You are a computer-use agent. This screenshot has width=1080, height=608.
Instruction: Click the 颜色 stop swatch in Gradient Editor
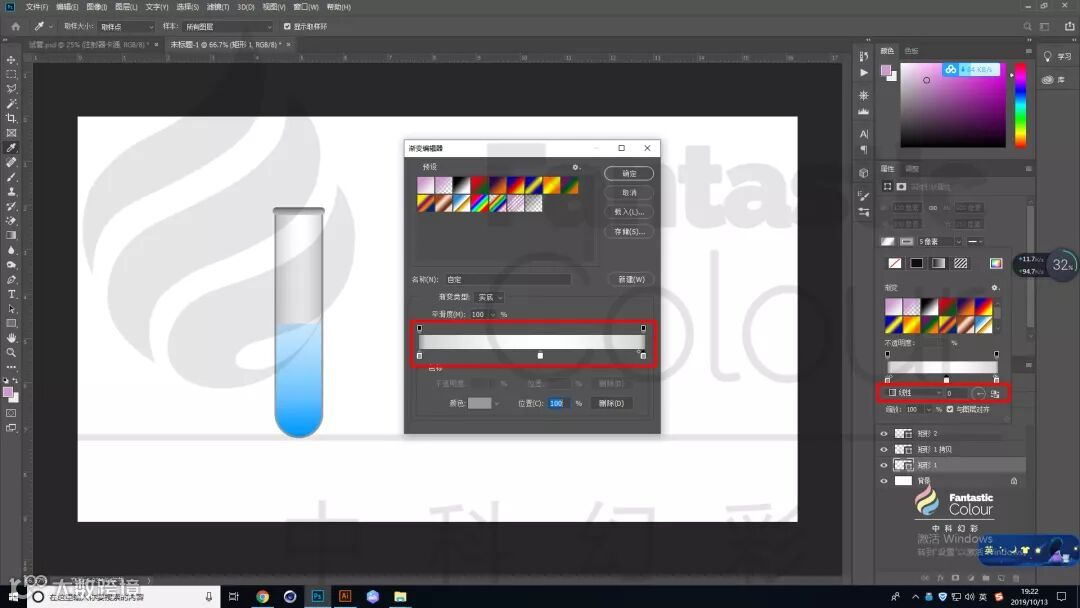479,403
